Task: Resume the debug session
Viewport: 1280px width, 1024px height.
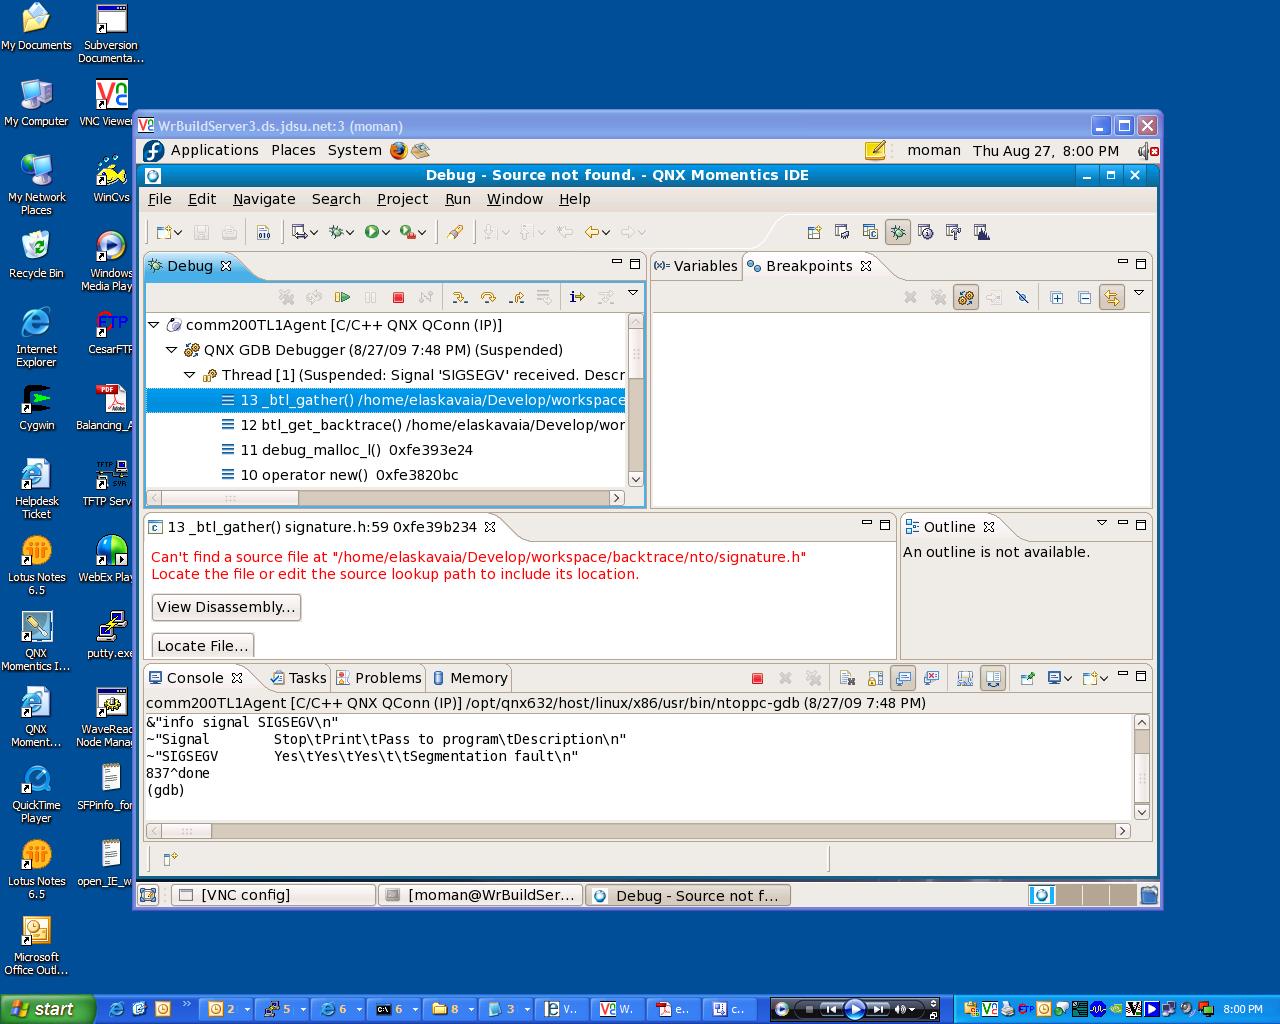Action: (x=342, y=297)
